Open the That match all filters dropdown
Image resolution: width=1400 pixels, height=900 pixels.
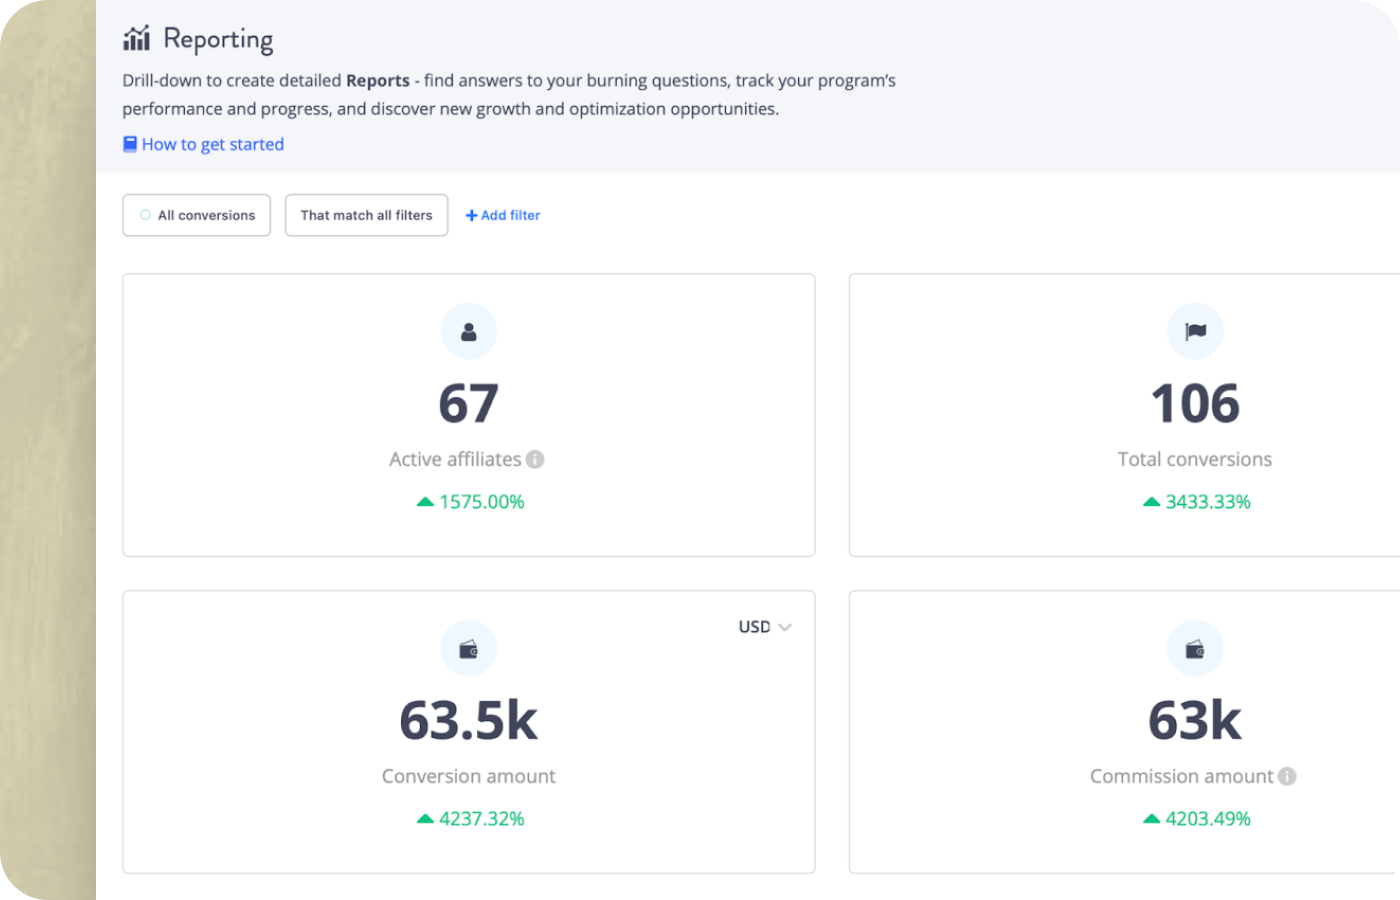pos(366,215)
